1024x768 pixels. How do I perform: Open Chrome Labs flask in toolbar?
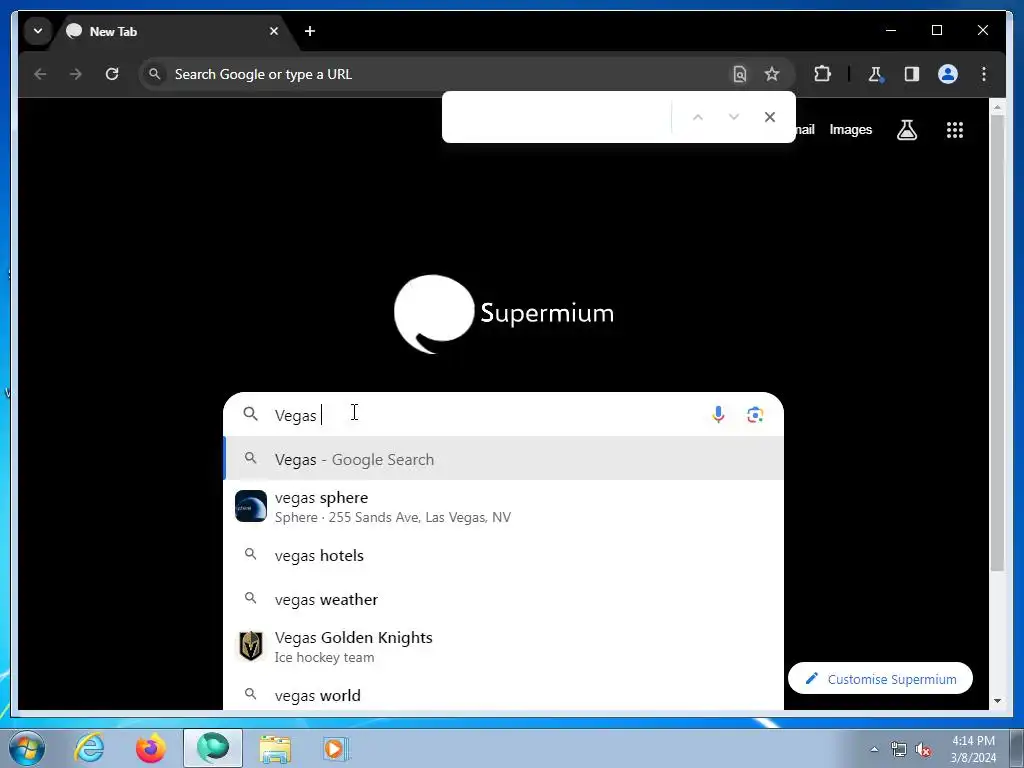[875, 74]
